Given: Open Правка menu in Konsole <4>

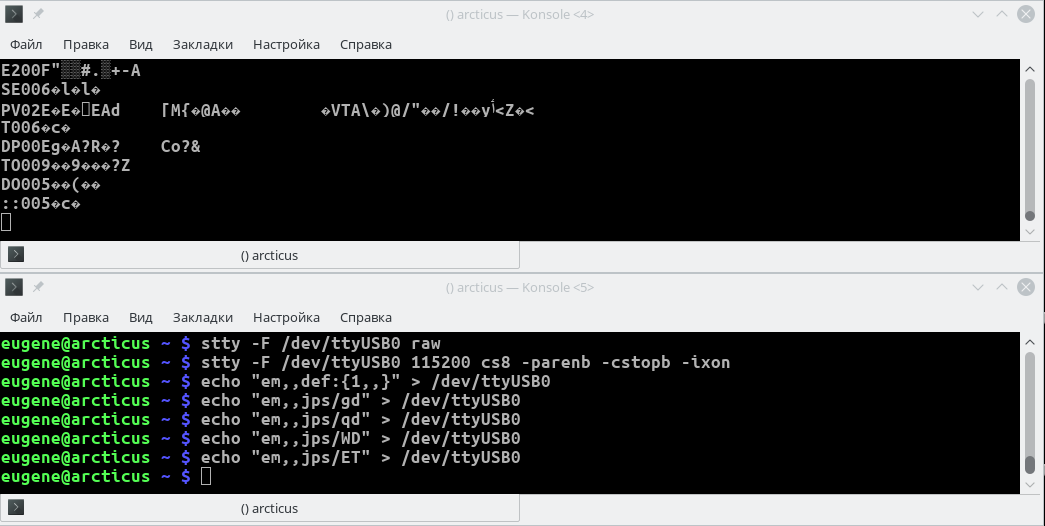Looking at the screenshot, I should coord(85,44).
